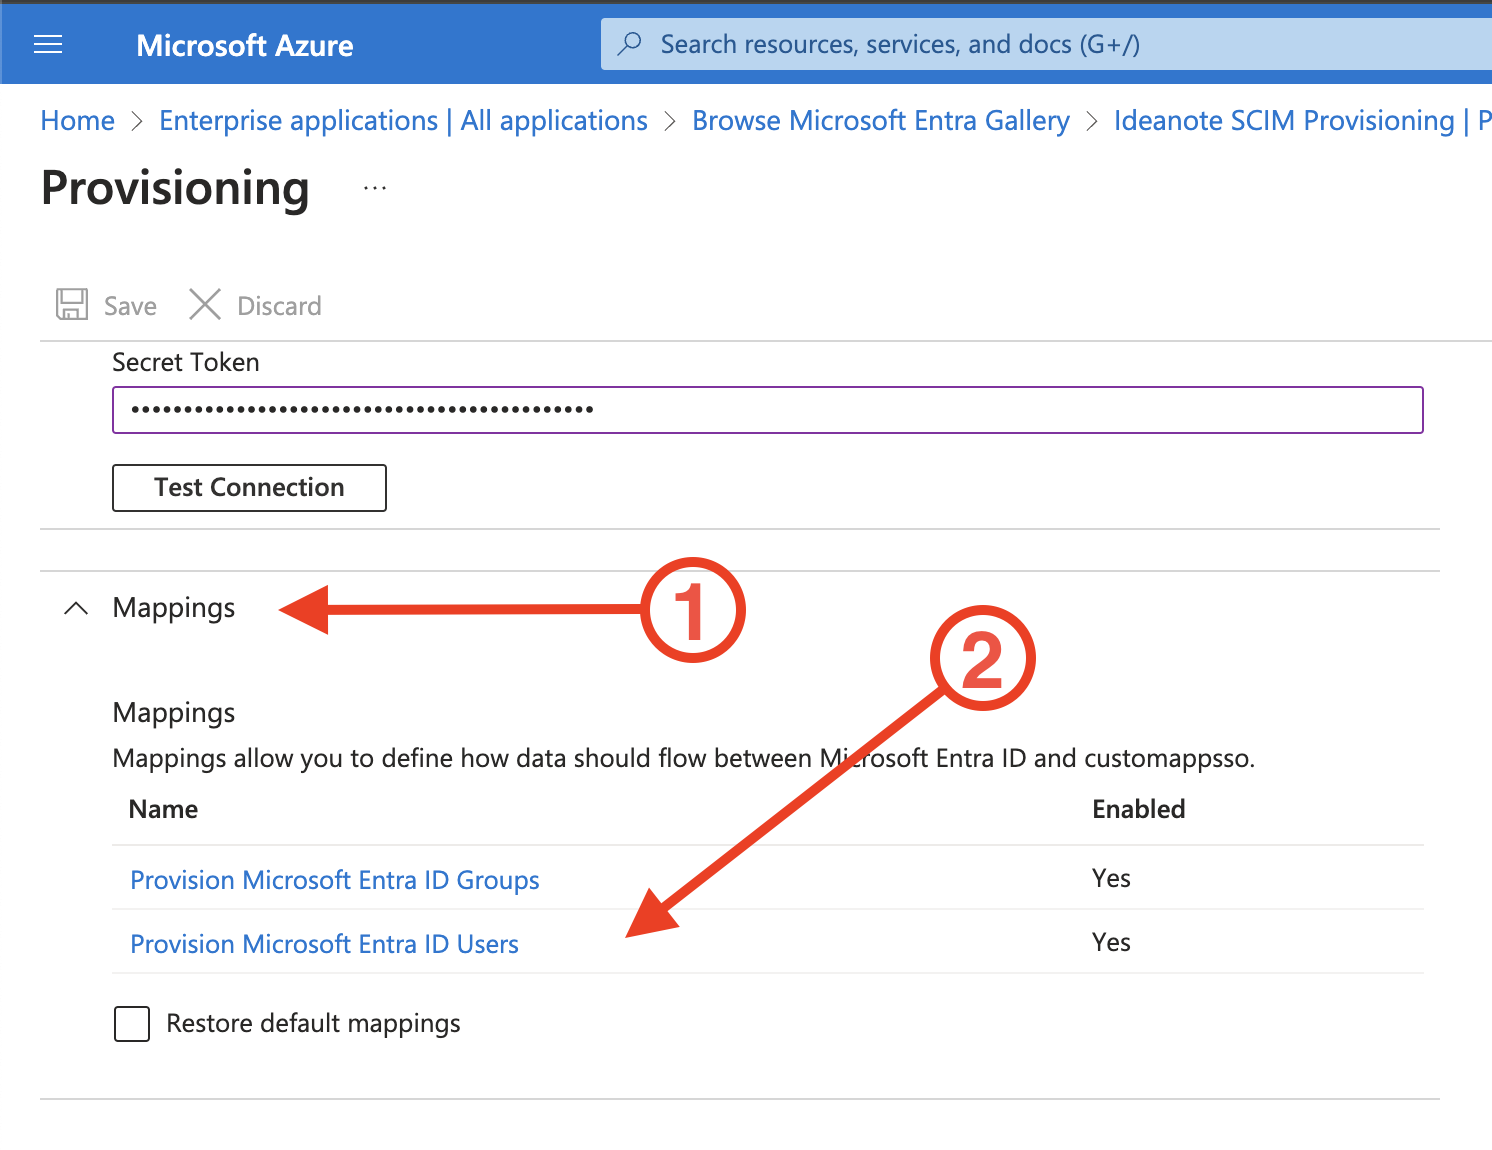The image size is (1492, 1150).
Task: Tick the Restore default mappings checkbox
Action: [x=132, y=1024]
